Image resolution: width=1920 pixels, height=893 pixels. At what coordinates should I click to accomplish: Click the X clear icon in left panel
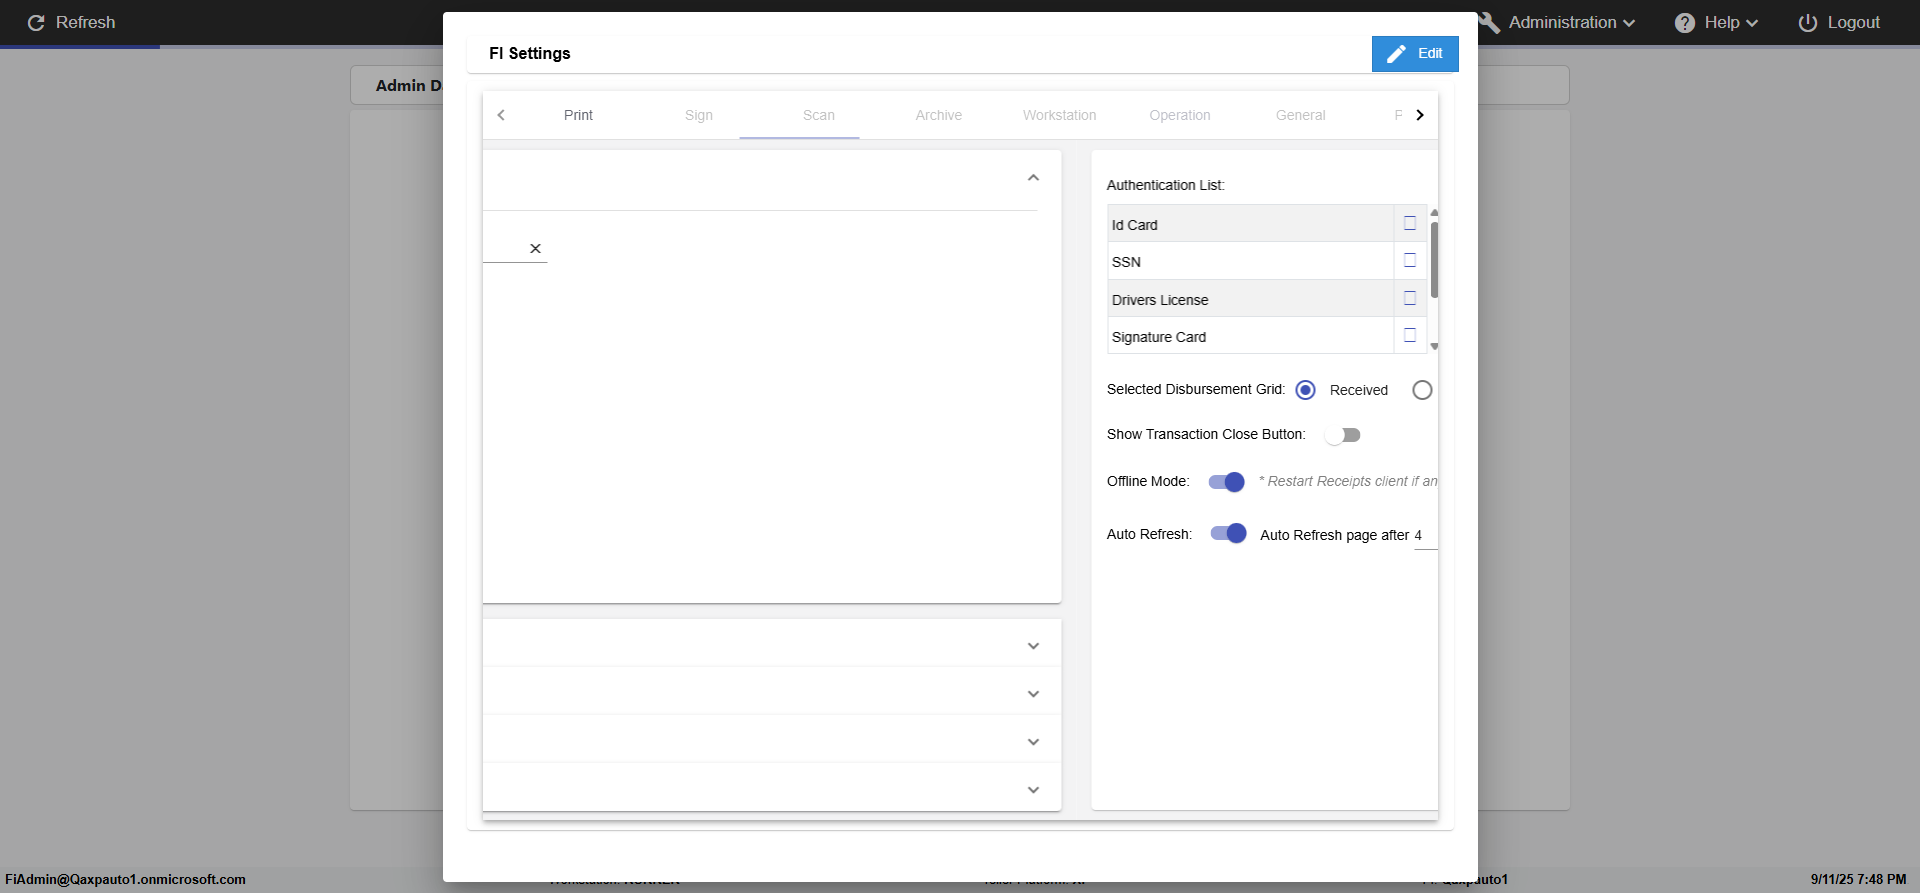click(x=535, y=248)
